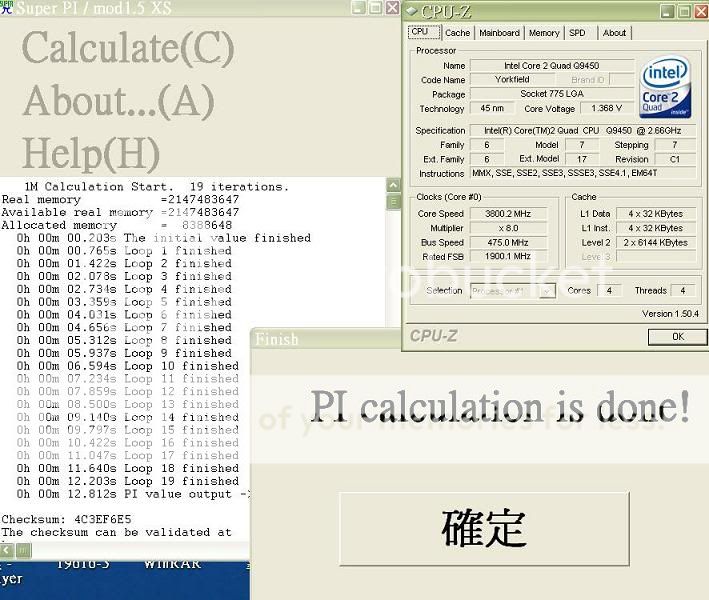The width and height of the screenshot is (709, 600).
Task: Switch to the Cache tab
Action: [457, 33]
